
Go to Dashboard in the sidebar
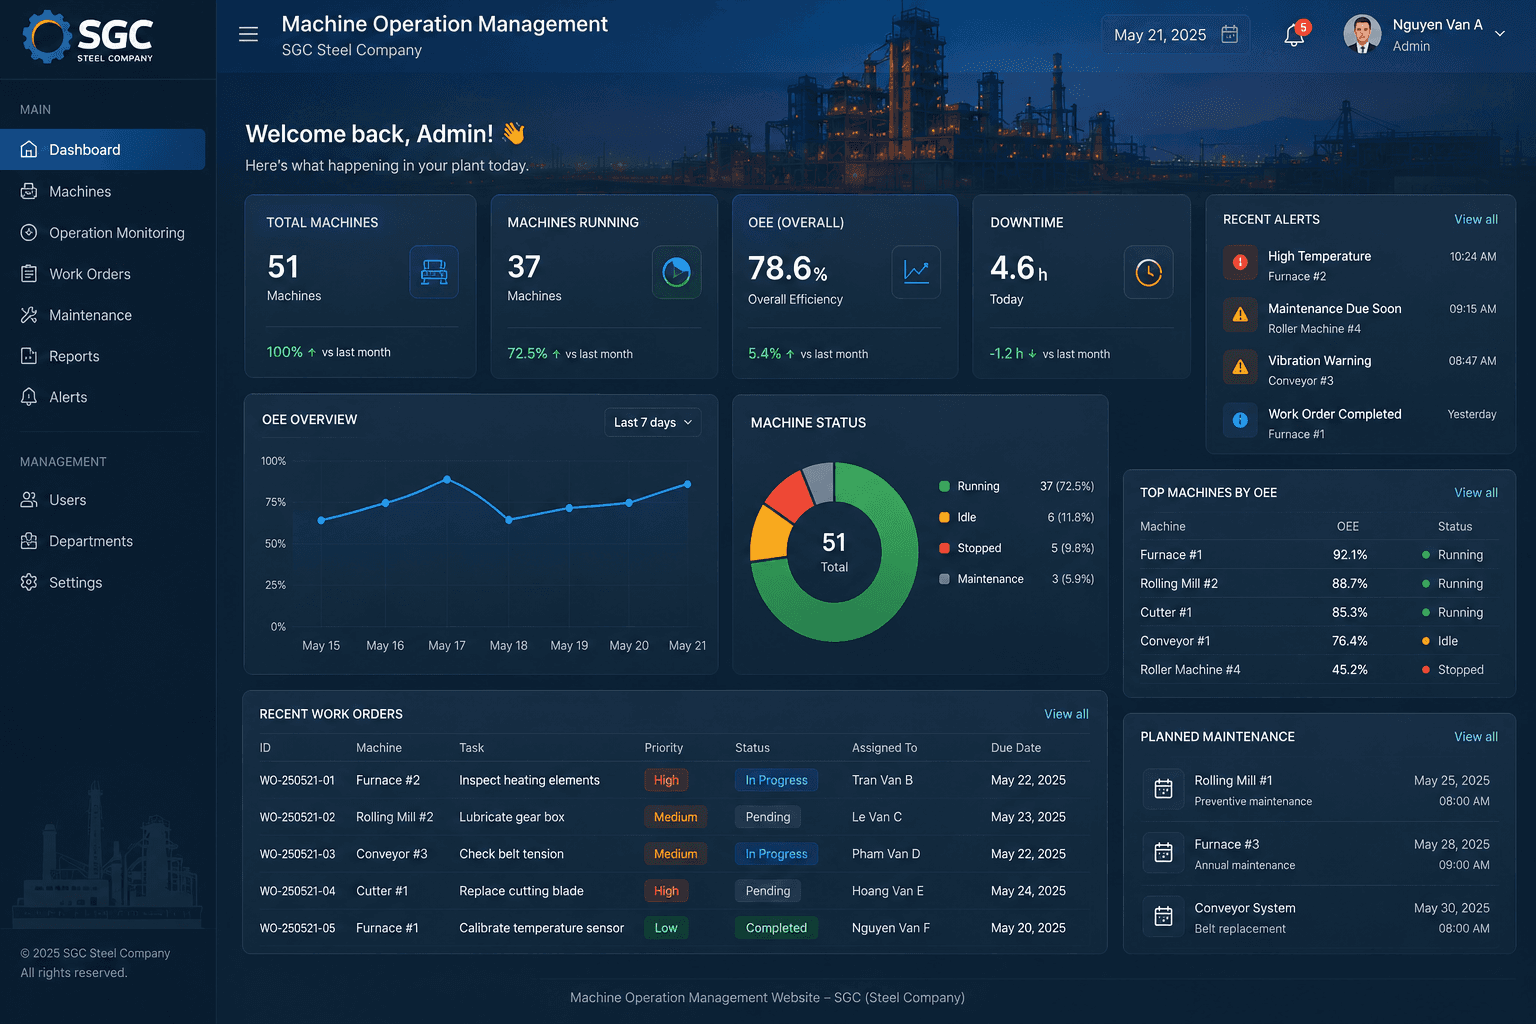pos(102,149)
